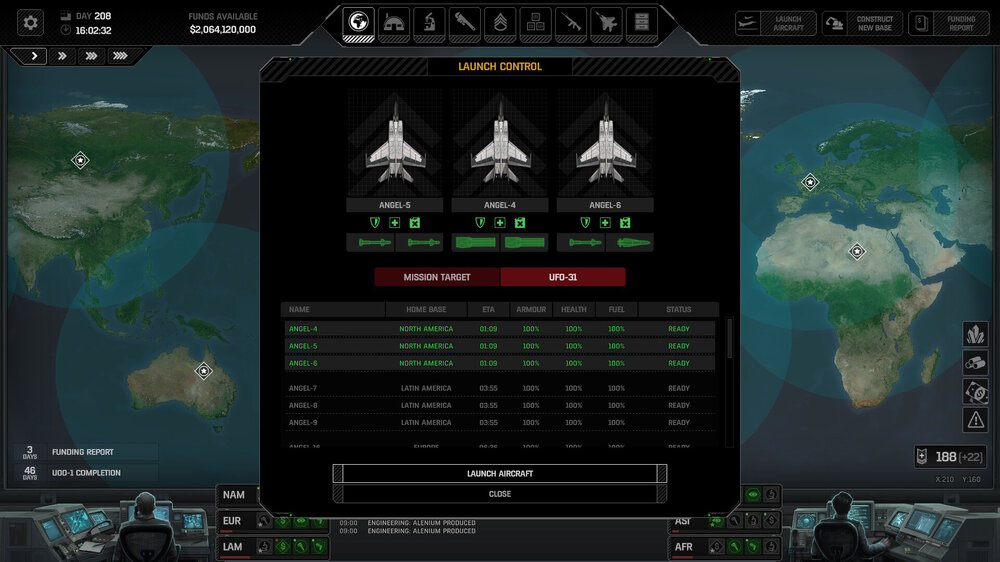1000x562 pixels.
Task: Open the settings gear menu
Action: pyautogui.click(x=30, y=23)
